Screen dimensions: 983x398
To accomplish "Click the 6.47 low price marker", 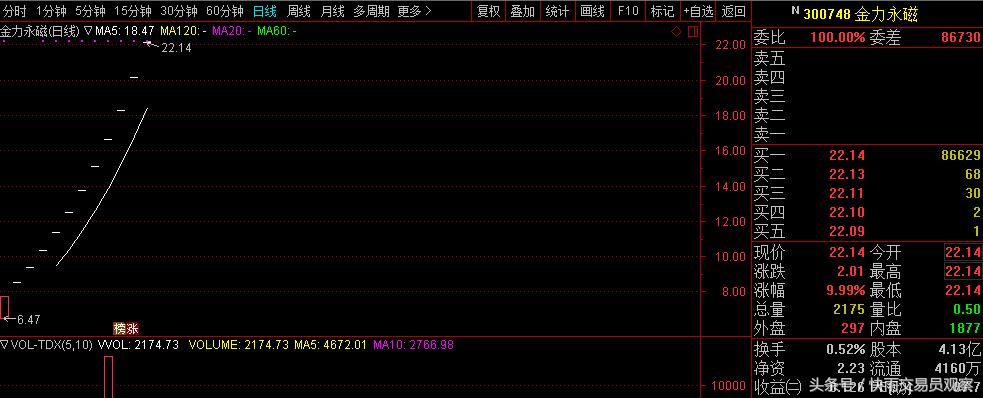I will pos(28,320).
